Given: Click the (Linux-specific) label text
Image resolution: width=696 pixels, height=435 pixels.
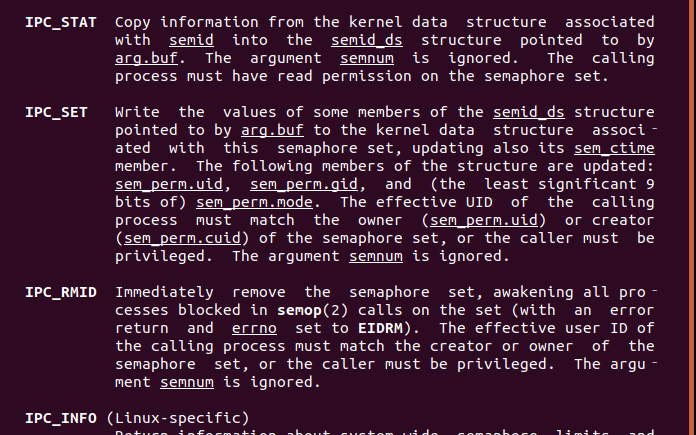Looking at the screenshot, I should pyautogui.click(x=178, y=419).
